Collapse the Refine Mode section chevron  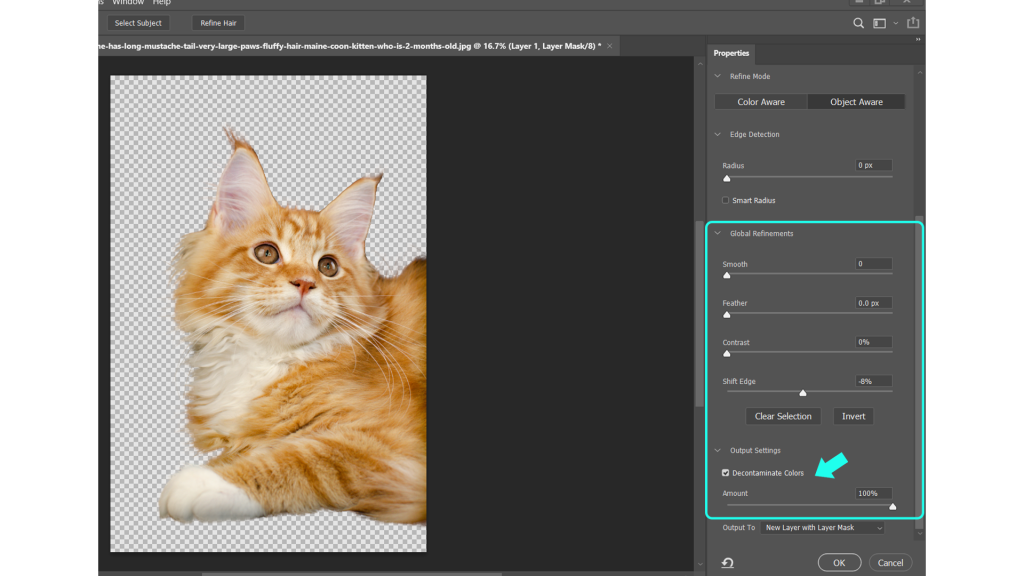716,76
